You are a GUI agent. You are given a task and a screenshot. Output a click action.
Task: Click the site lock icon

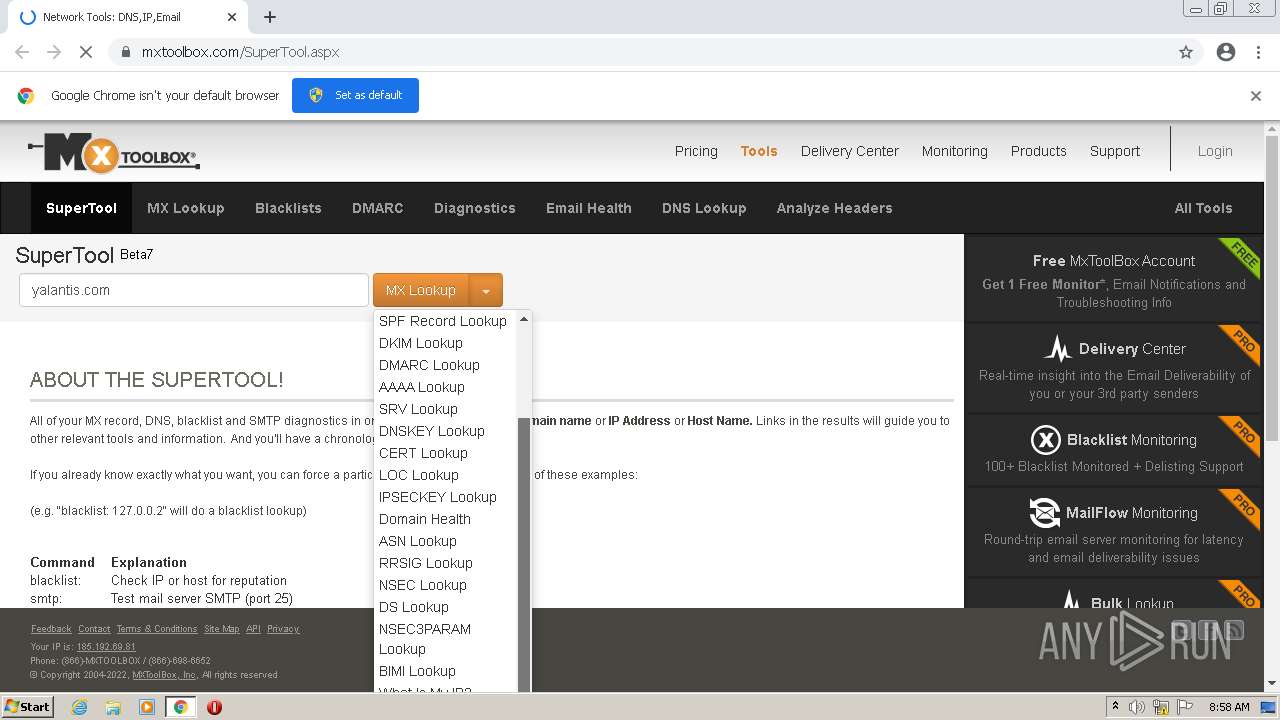(125, 52)
